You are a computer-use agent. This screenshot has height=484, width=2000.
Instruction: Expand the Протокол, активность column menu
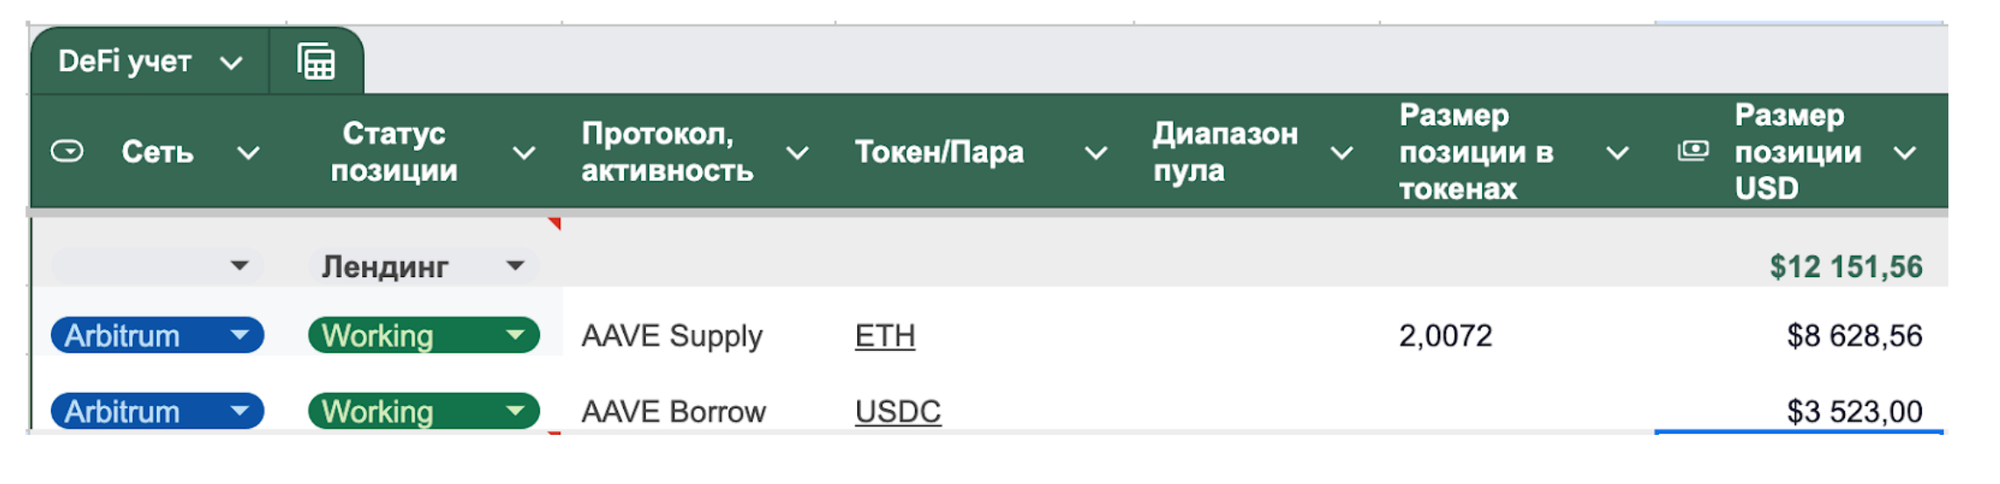click(x=797, y=153)
